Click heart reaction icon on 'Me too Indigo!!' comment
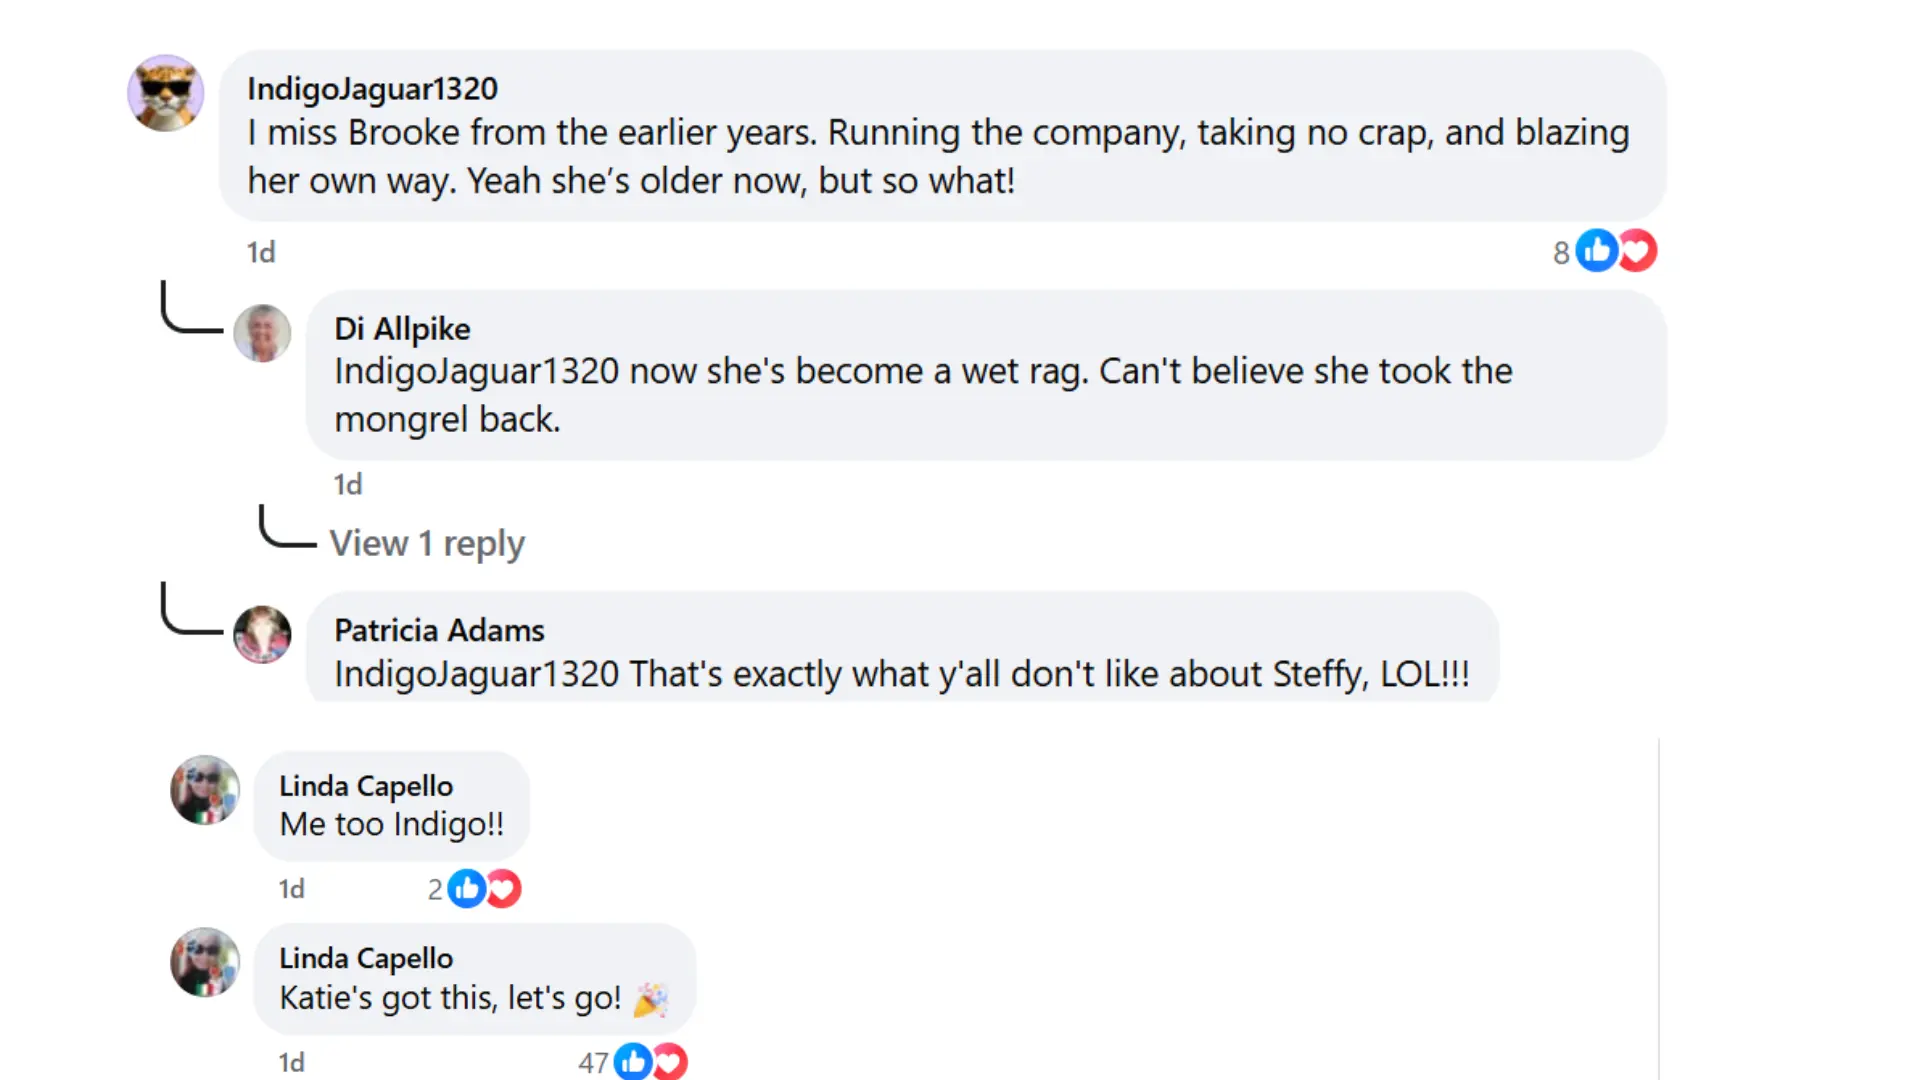Viewport: 1920px width, 1080px height. click(503, 889)
